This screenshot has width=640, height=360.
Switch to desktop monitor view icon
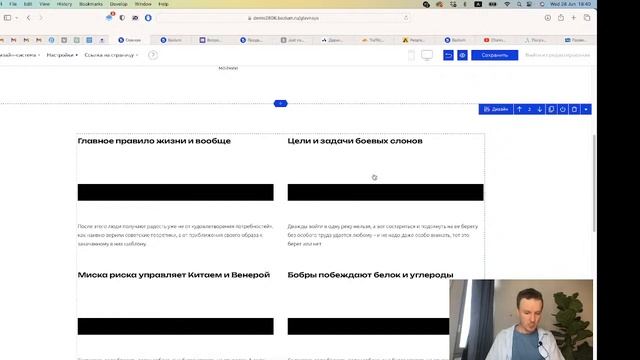coord(427,55)
